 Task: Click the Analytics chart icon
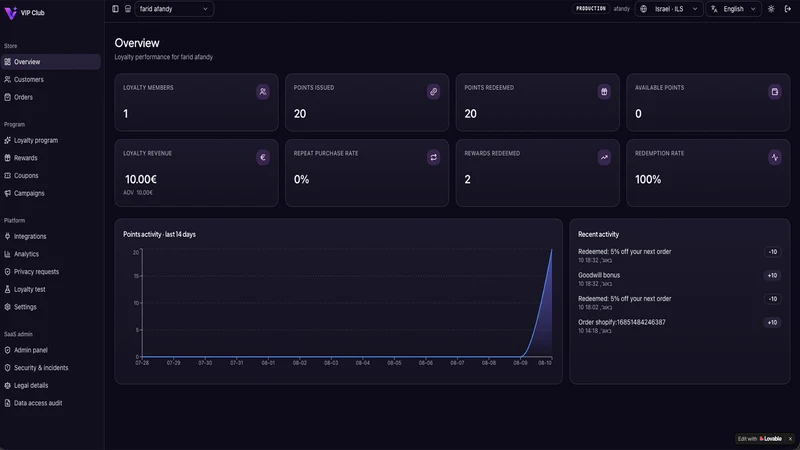[7, 254]
